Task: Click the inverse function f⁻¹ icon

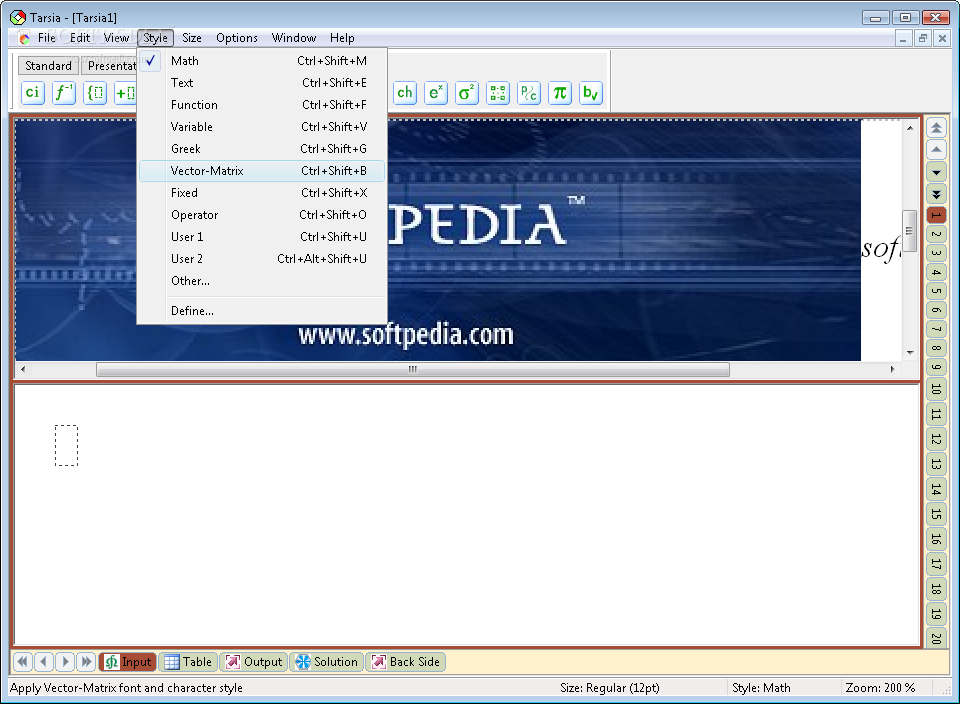Action: 64,93
